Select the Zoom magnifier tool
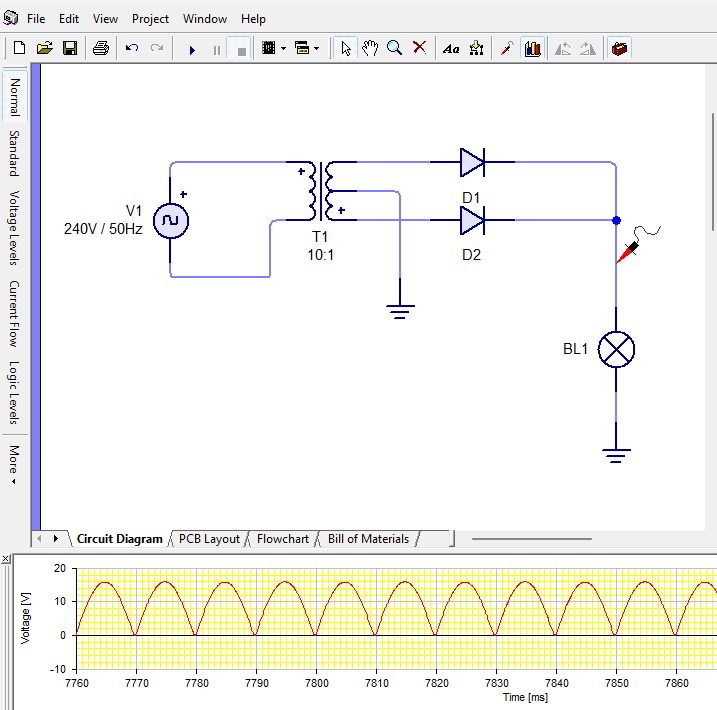Image resolution: width=717 pixels, height=710 pixels. coord(395,48)
